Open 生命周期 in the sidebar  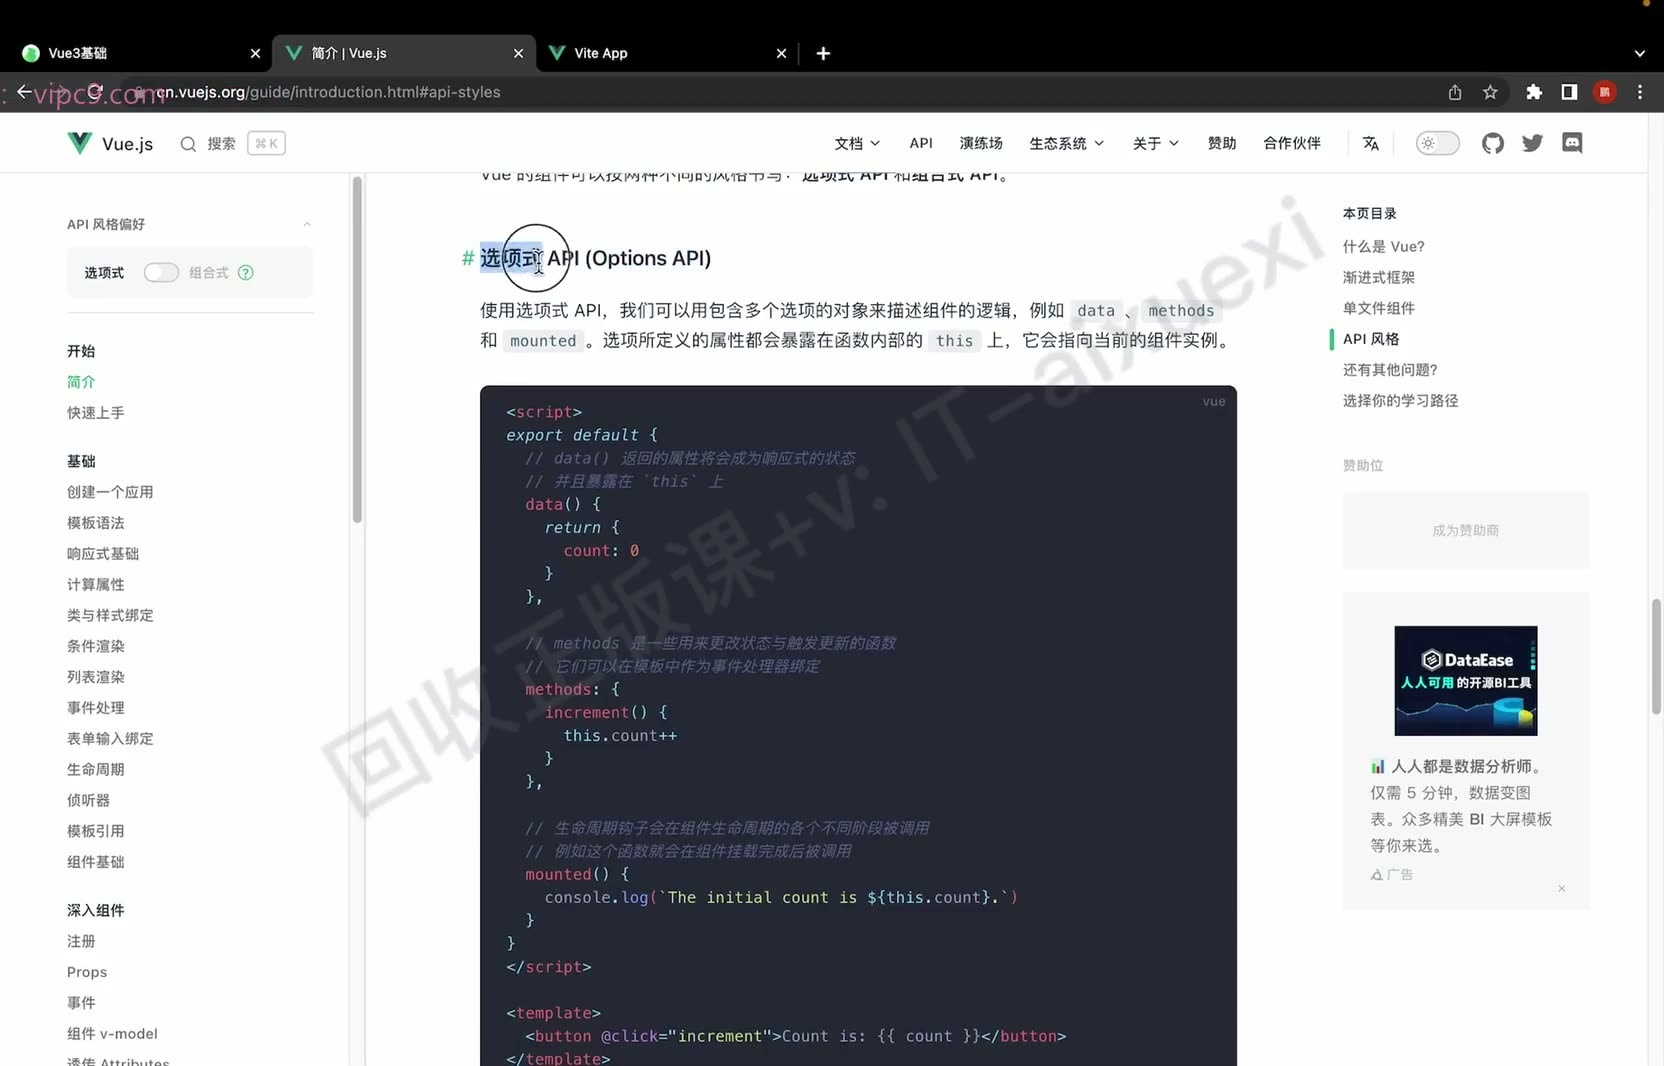tap(96, 769)
